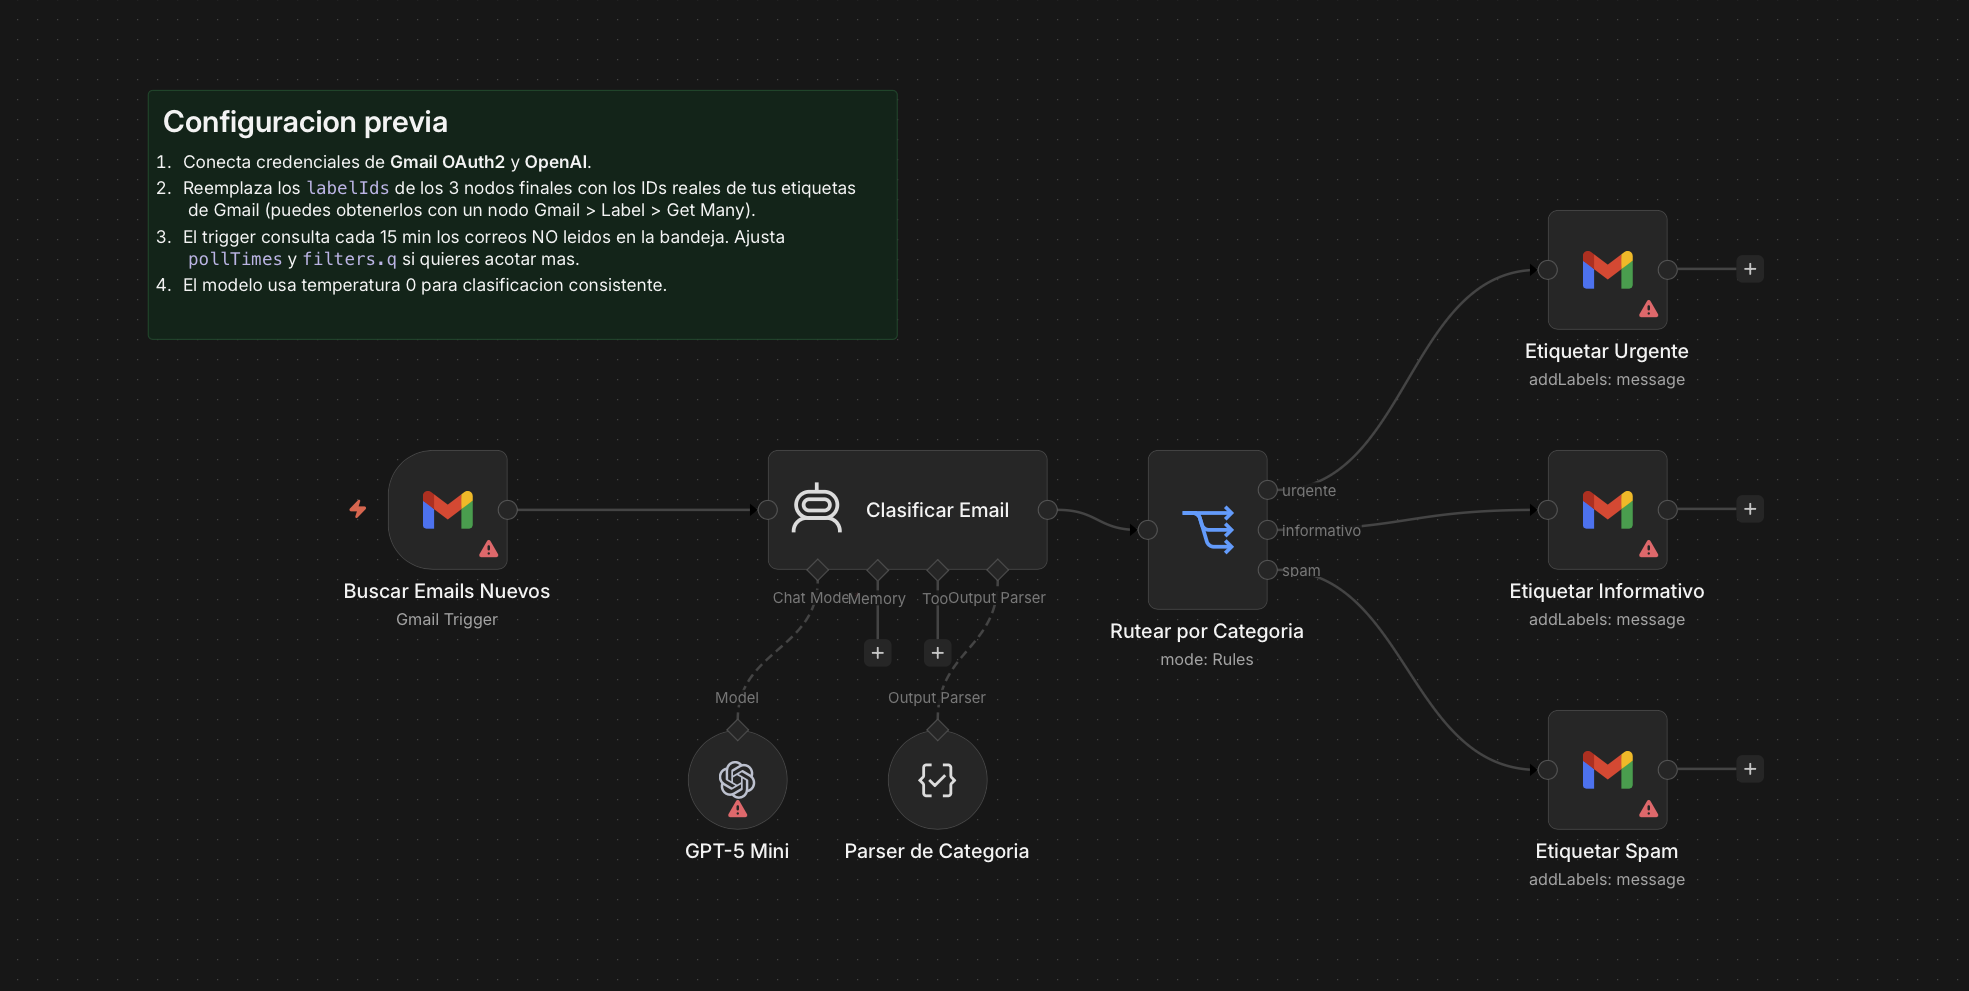Screen dimensions: 1969x991
Task: Click the "Gmail Trigger" subtitle
Action: [447, 619]
